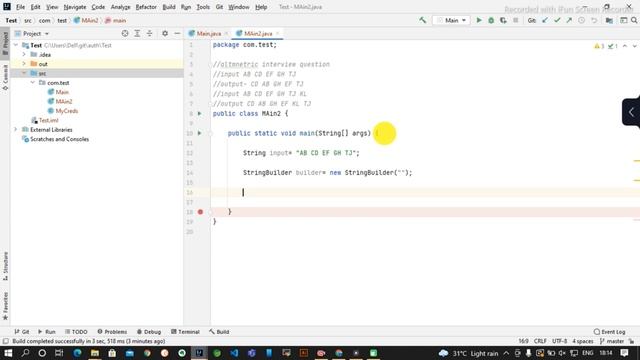640x360 pixels.
Task: Open the Window menu
Action: (239, 7)
